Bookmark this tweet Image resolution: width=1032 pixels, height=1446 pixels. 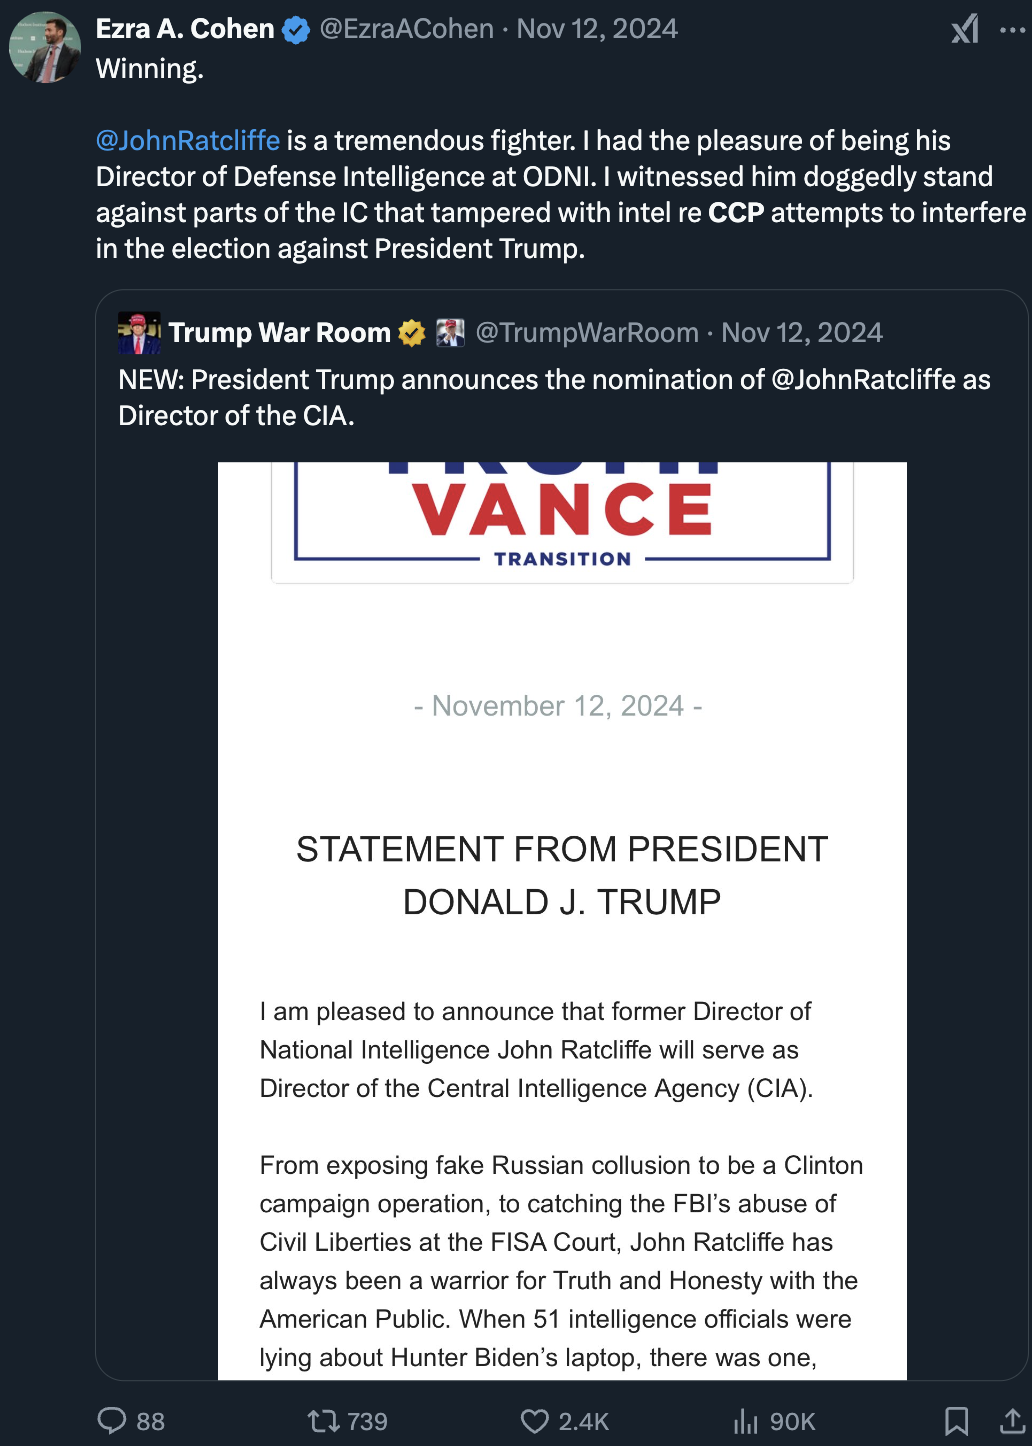pos(956,1420)
